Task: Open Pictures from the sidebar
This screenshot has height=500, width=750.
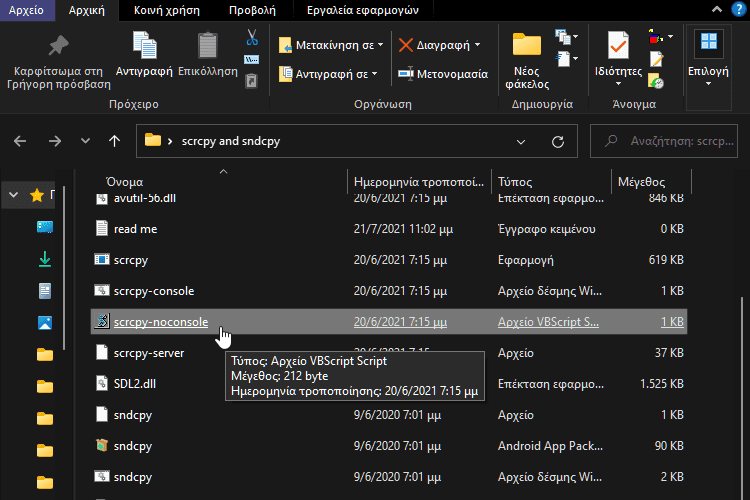Action: click(x=45, y=323)
